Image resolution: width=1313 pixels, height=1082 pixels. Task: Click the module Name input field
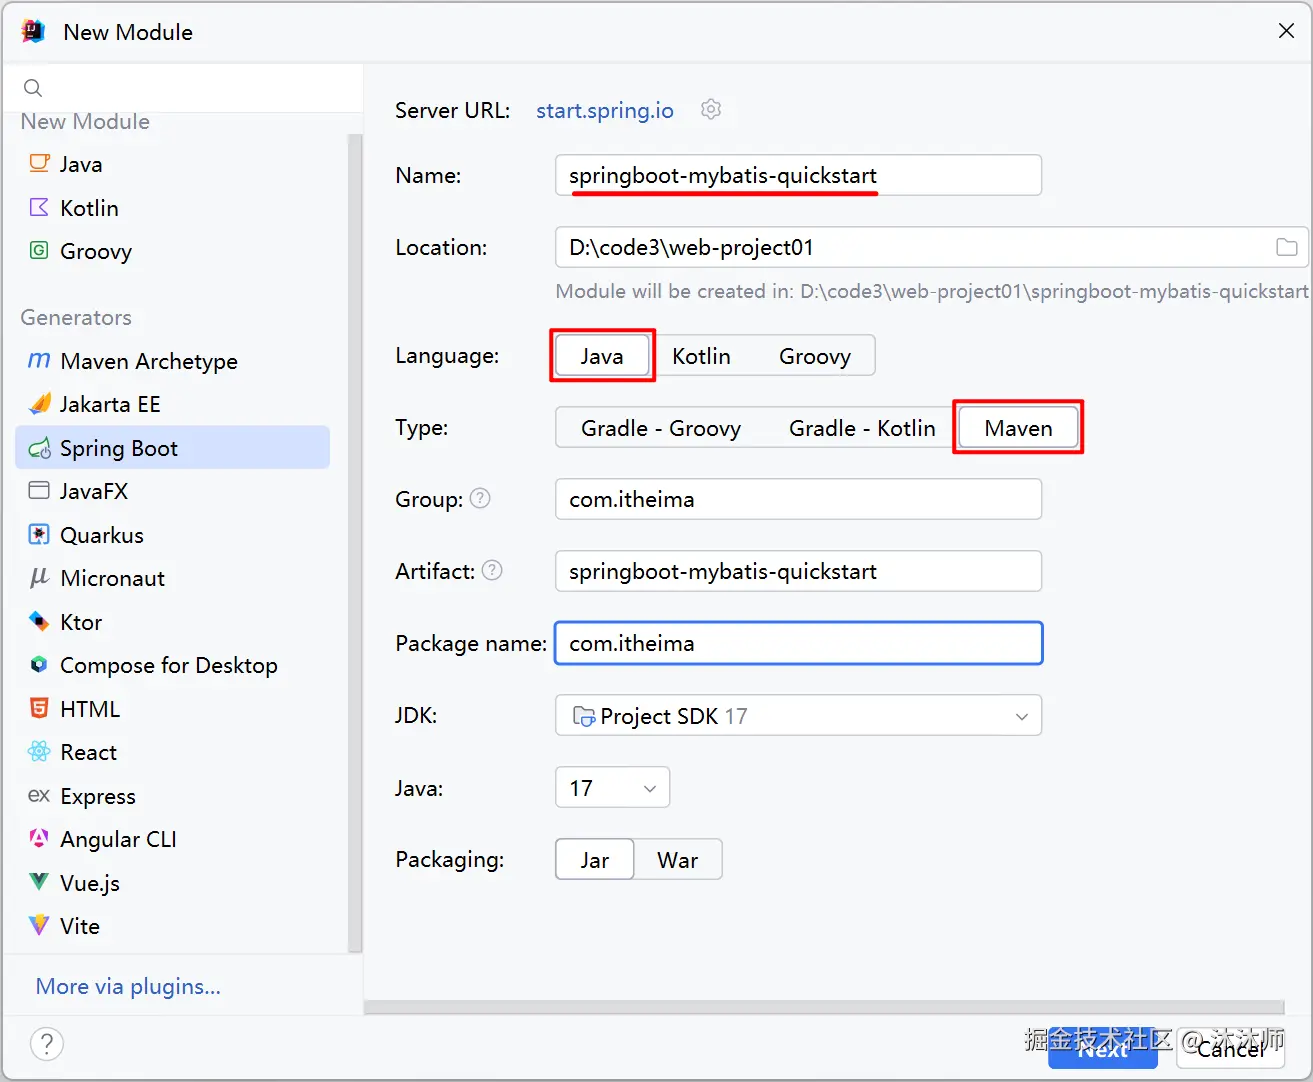point(798,175)
